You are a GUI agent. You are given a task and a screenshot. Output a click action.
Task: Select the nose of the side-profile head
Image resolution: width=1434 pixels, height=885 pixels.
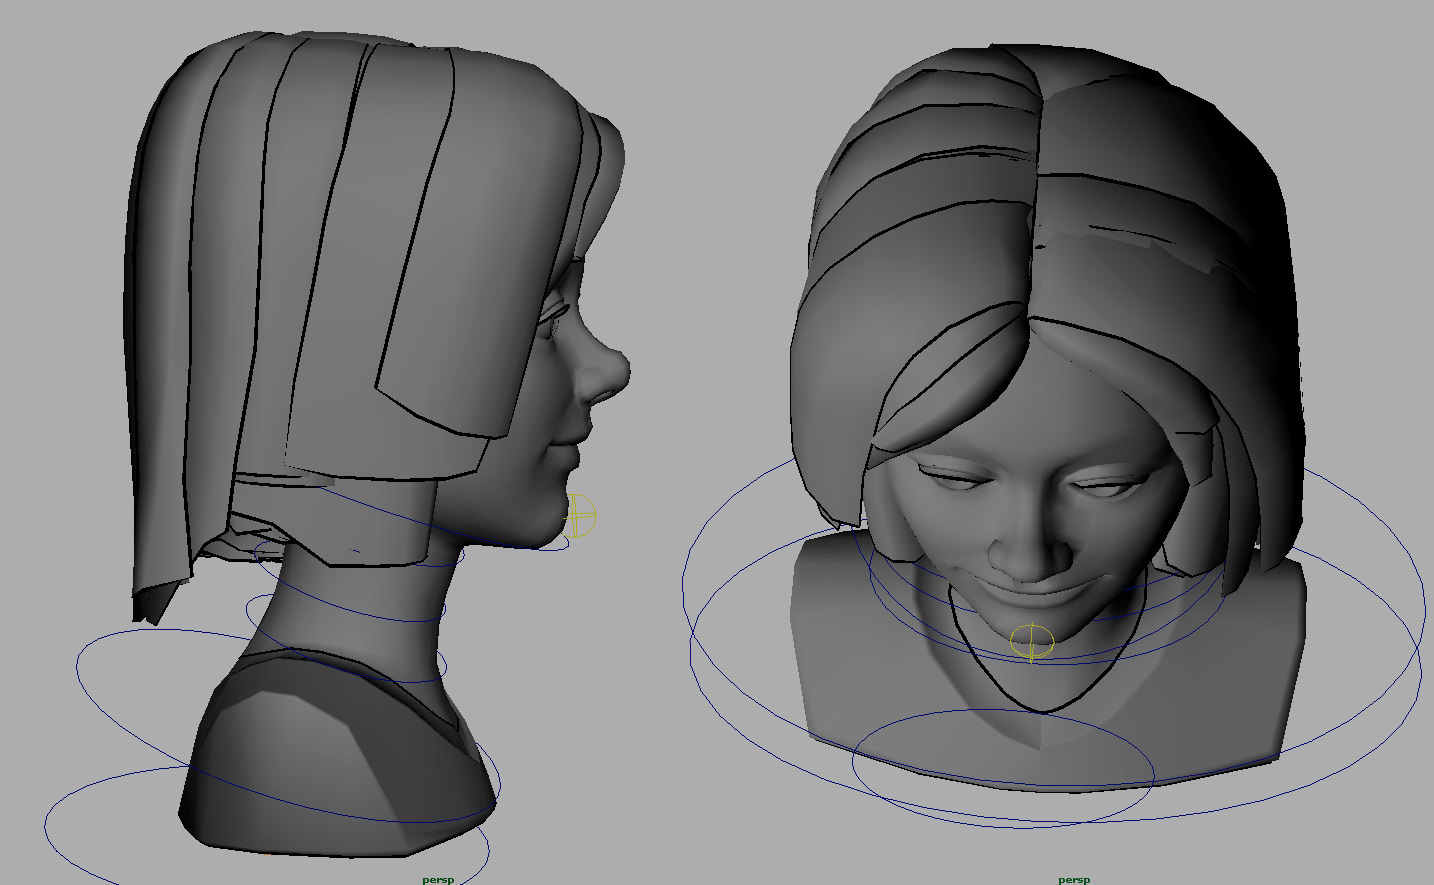pos(605,369)
